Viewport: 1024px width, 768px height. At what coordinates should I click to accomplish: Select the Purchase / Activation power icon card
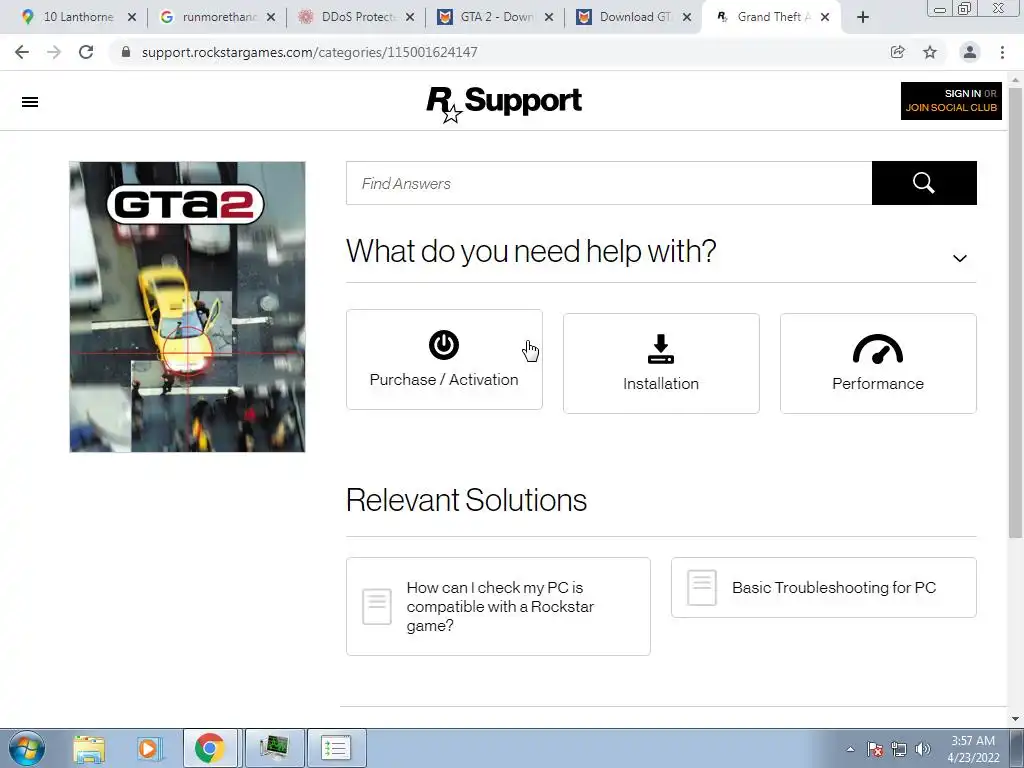click(x=444, y=360)
